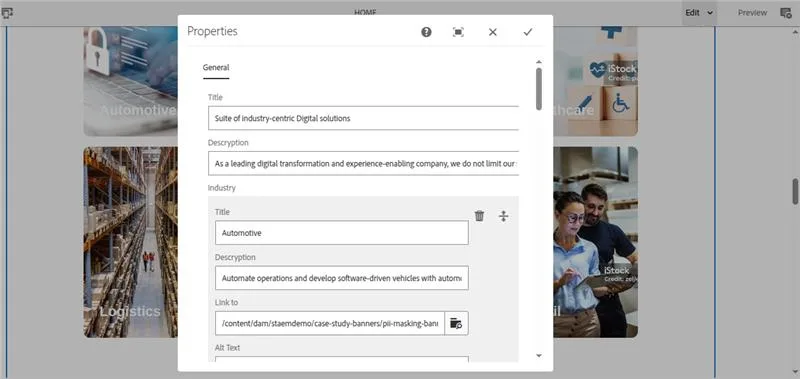
Task: Click the top Title input field
Action: tap(363, 118)
